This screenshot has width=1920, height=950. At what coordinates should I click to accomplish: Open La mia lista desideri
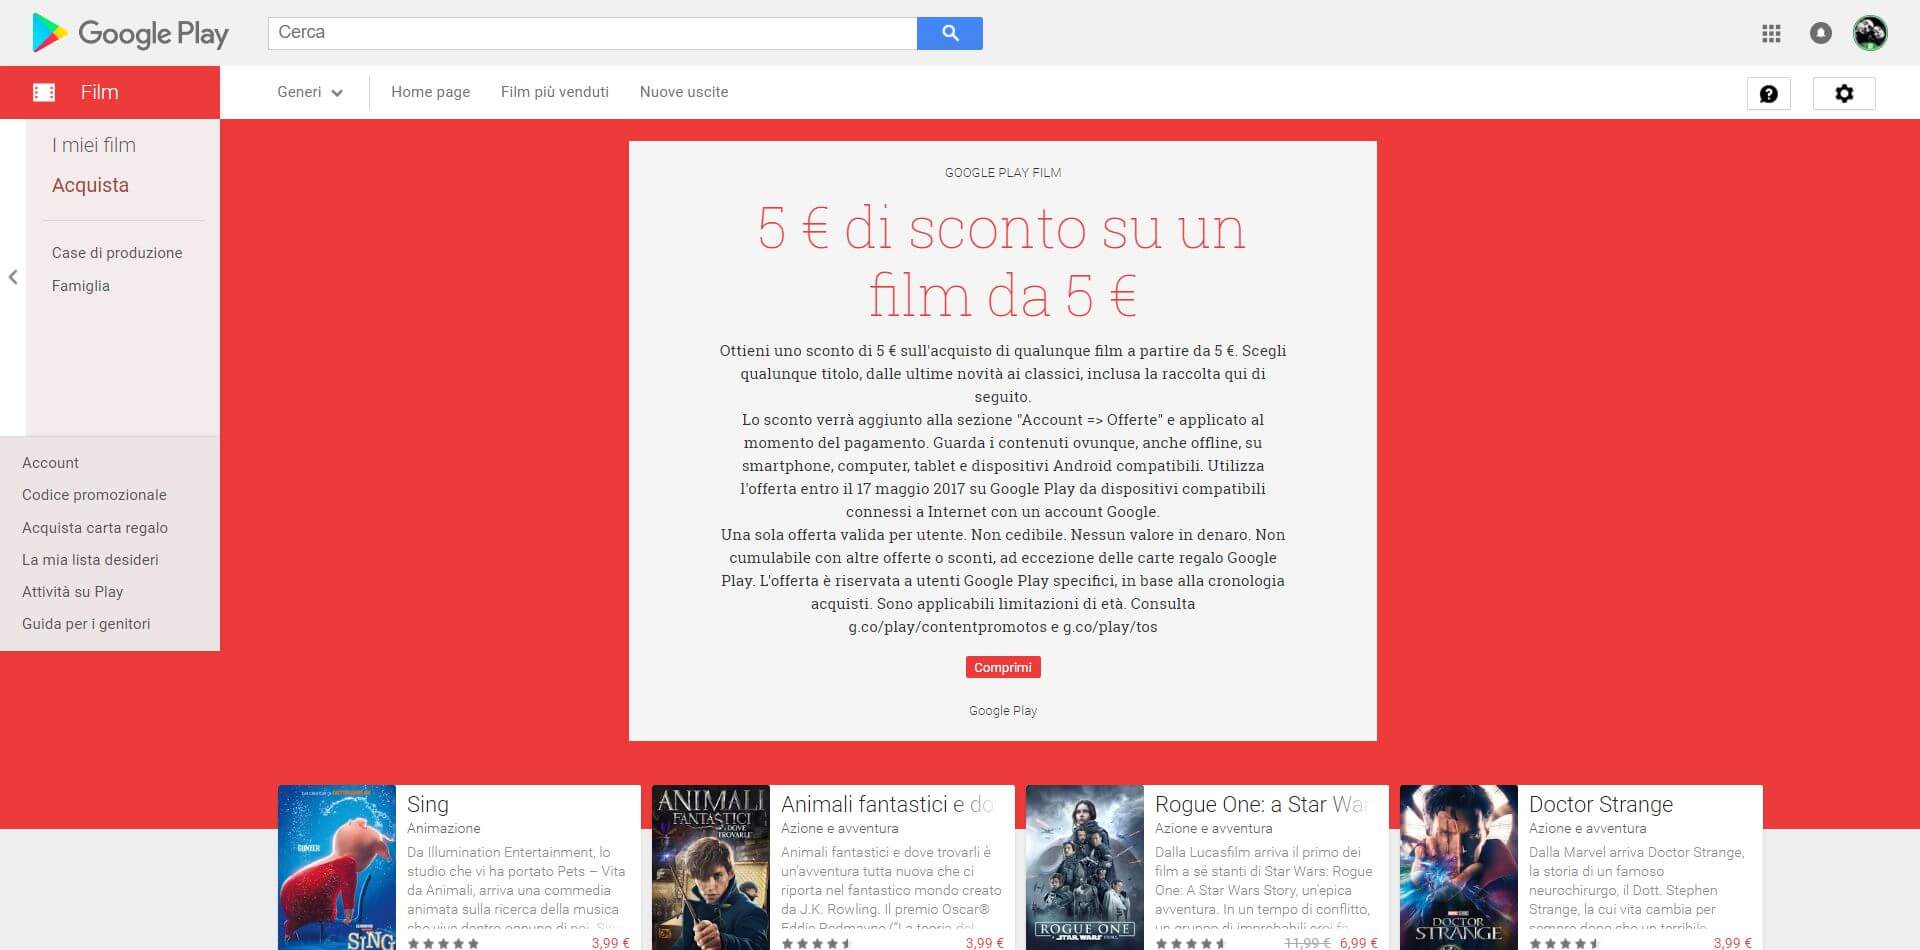(90, 560)
